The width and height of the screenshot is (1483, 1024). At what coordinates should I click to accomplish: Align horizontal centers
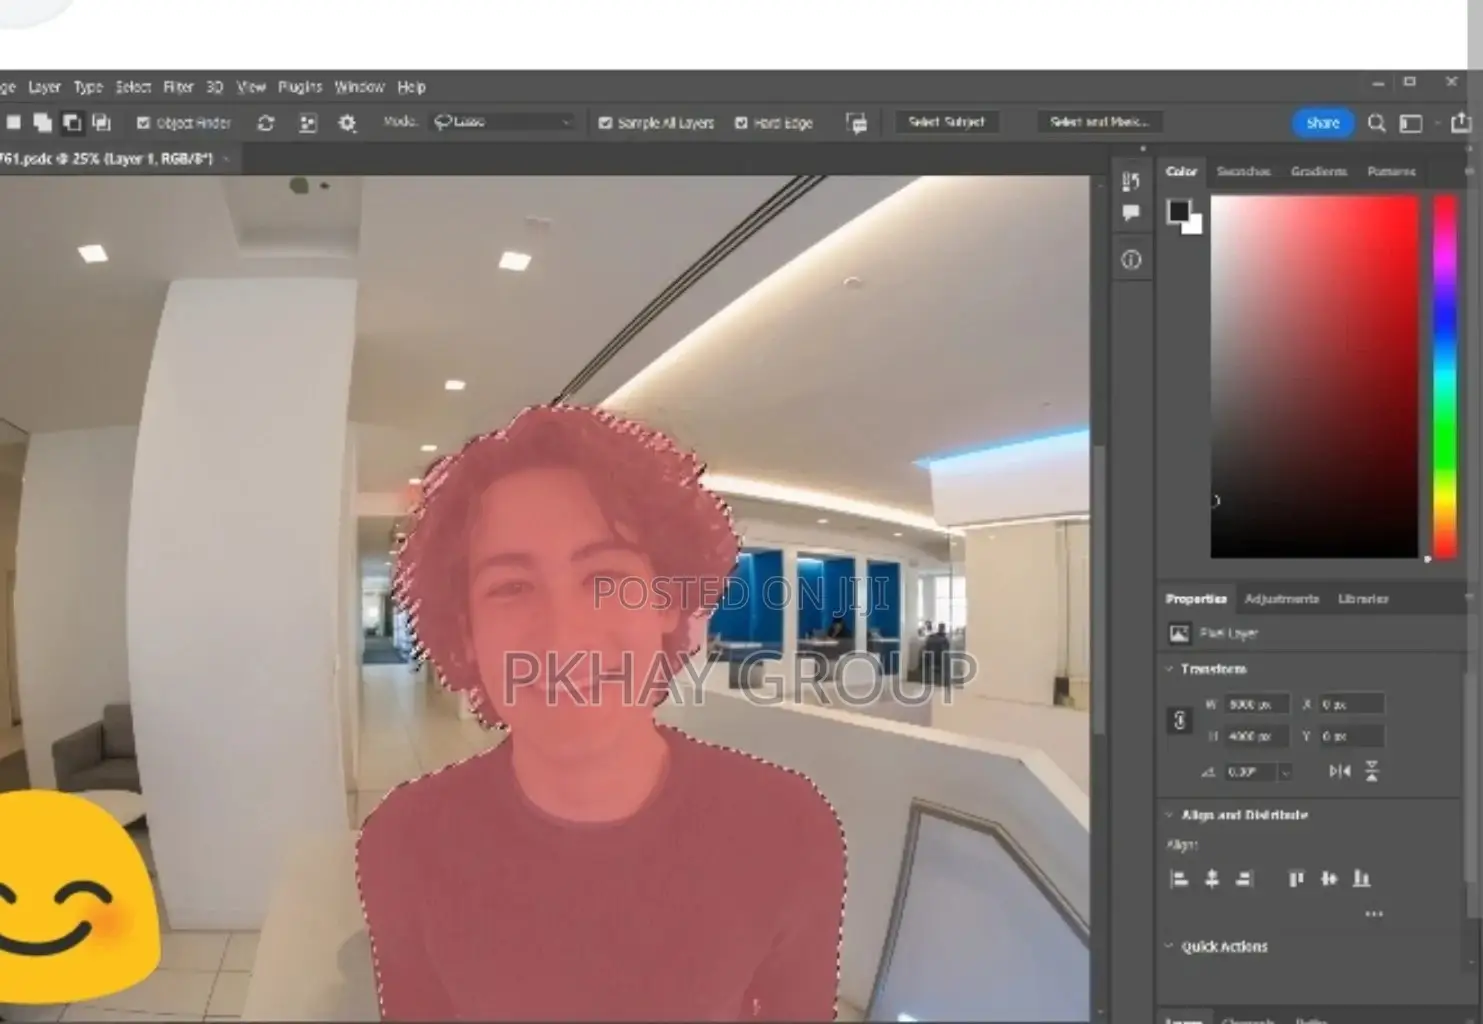click(x=1212, y=879)
